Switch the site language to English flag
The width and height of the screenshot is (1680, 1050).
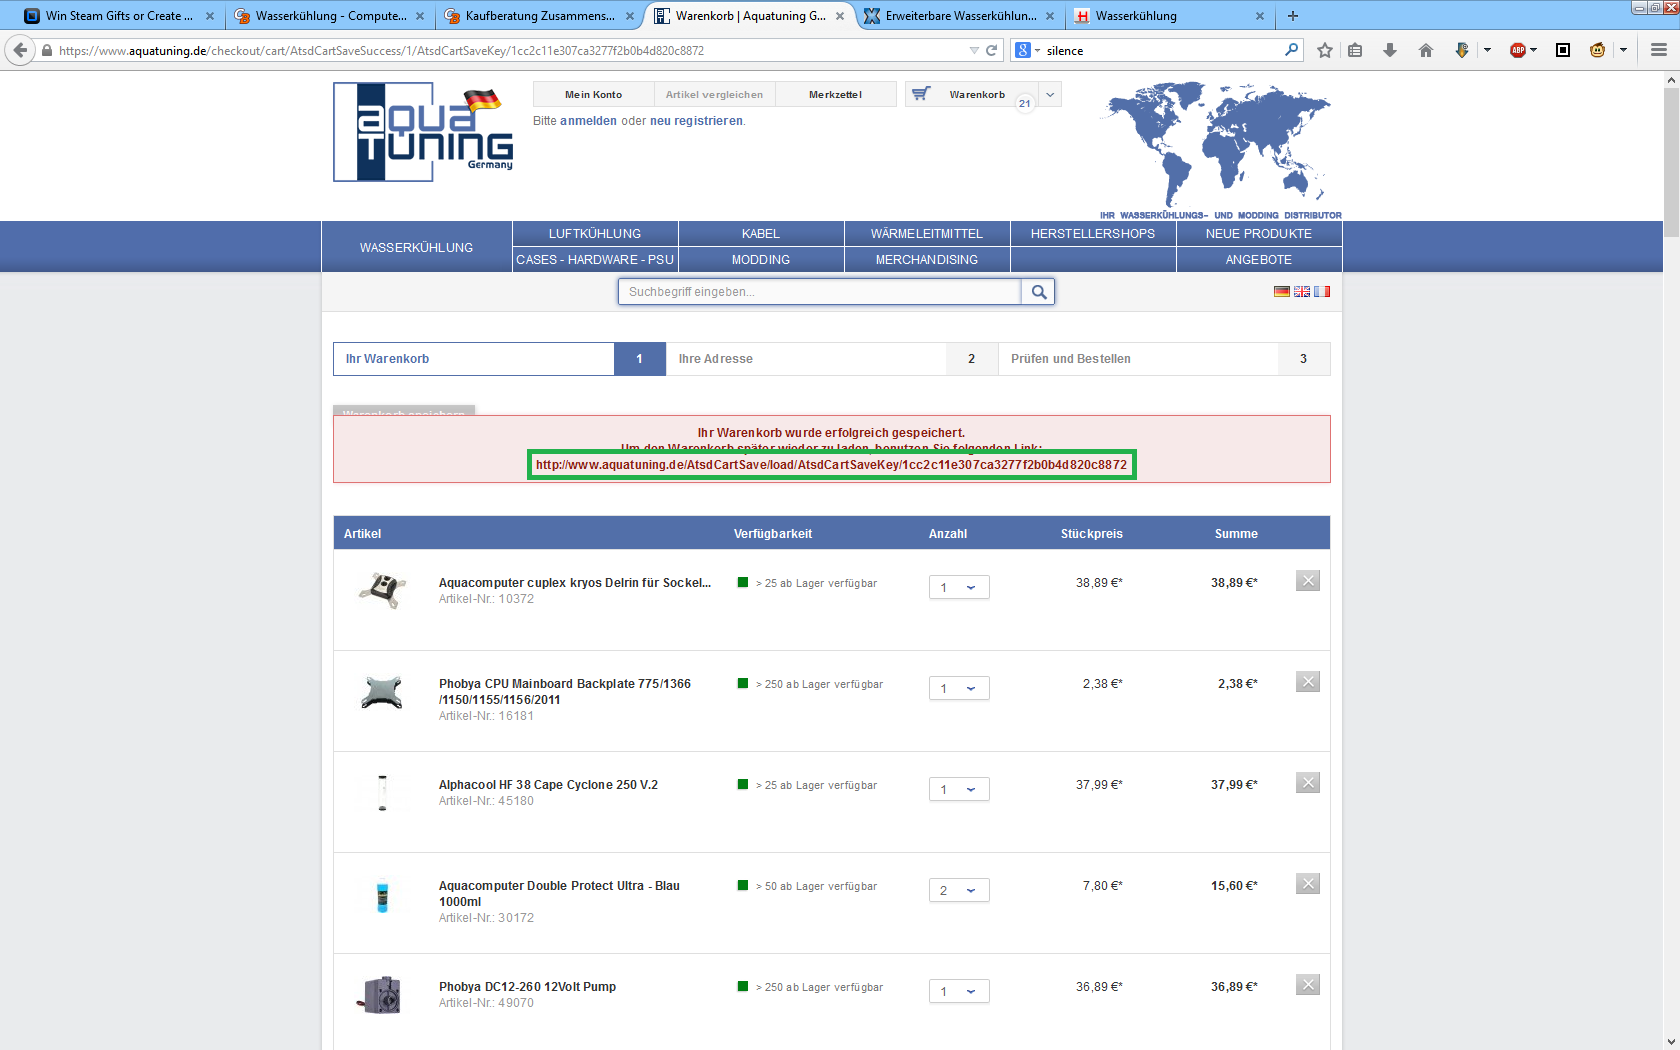tap(1301, 292)
